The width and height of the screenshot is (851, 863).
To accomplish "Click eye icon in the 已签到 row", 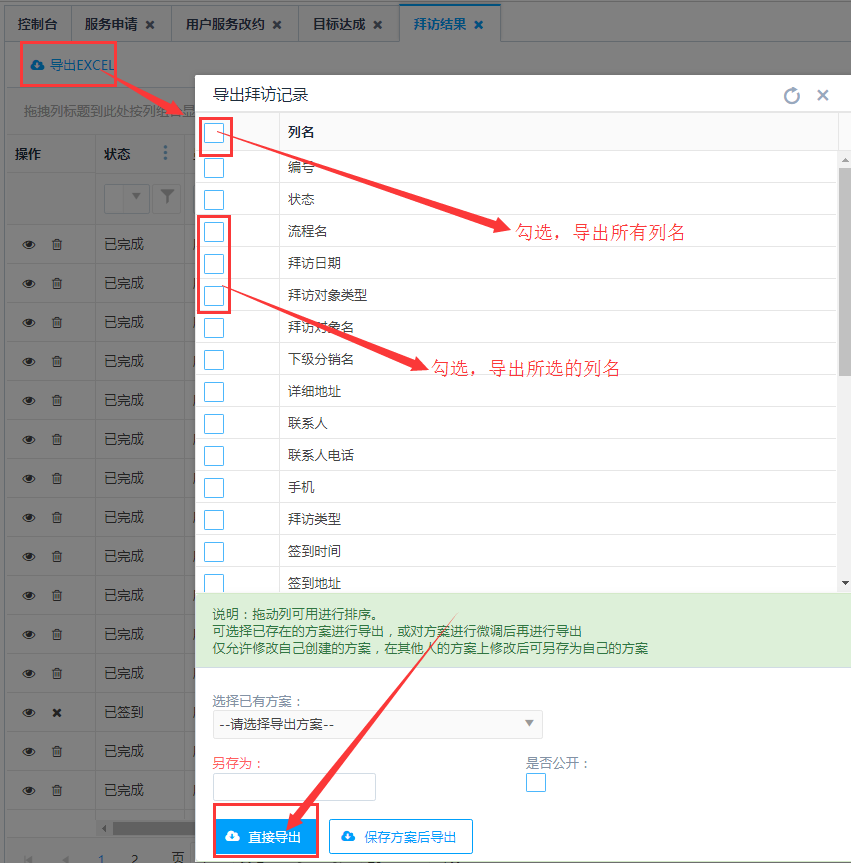I will 29,712.
